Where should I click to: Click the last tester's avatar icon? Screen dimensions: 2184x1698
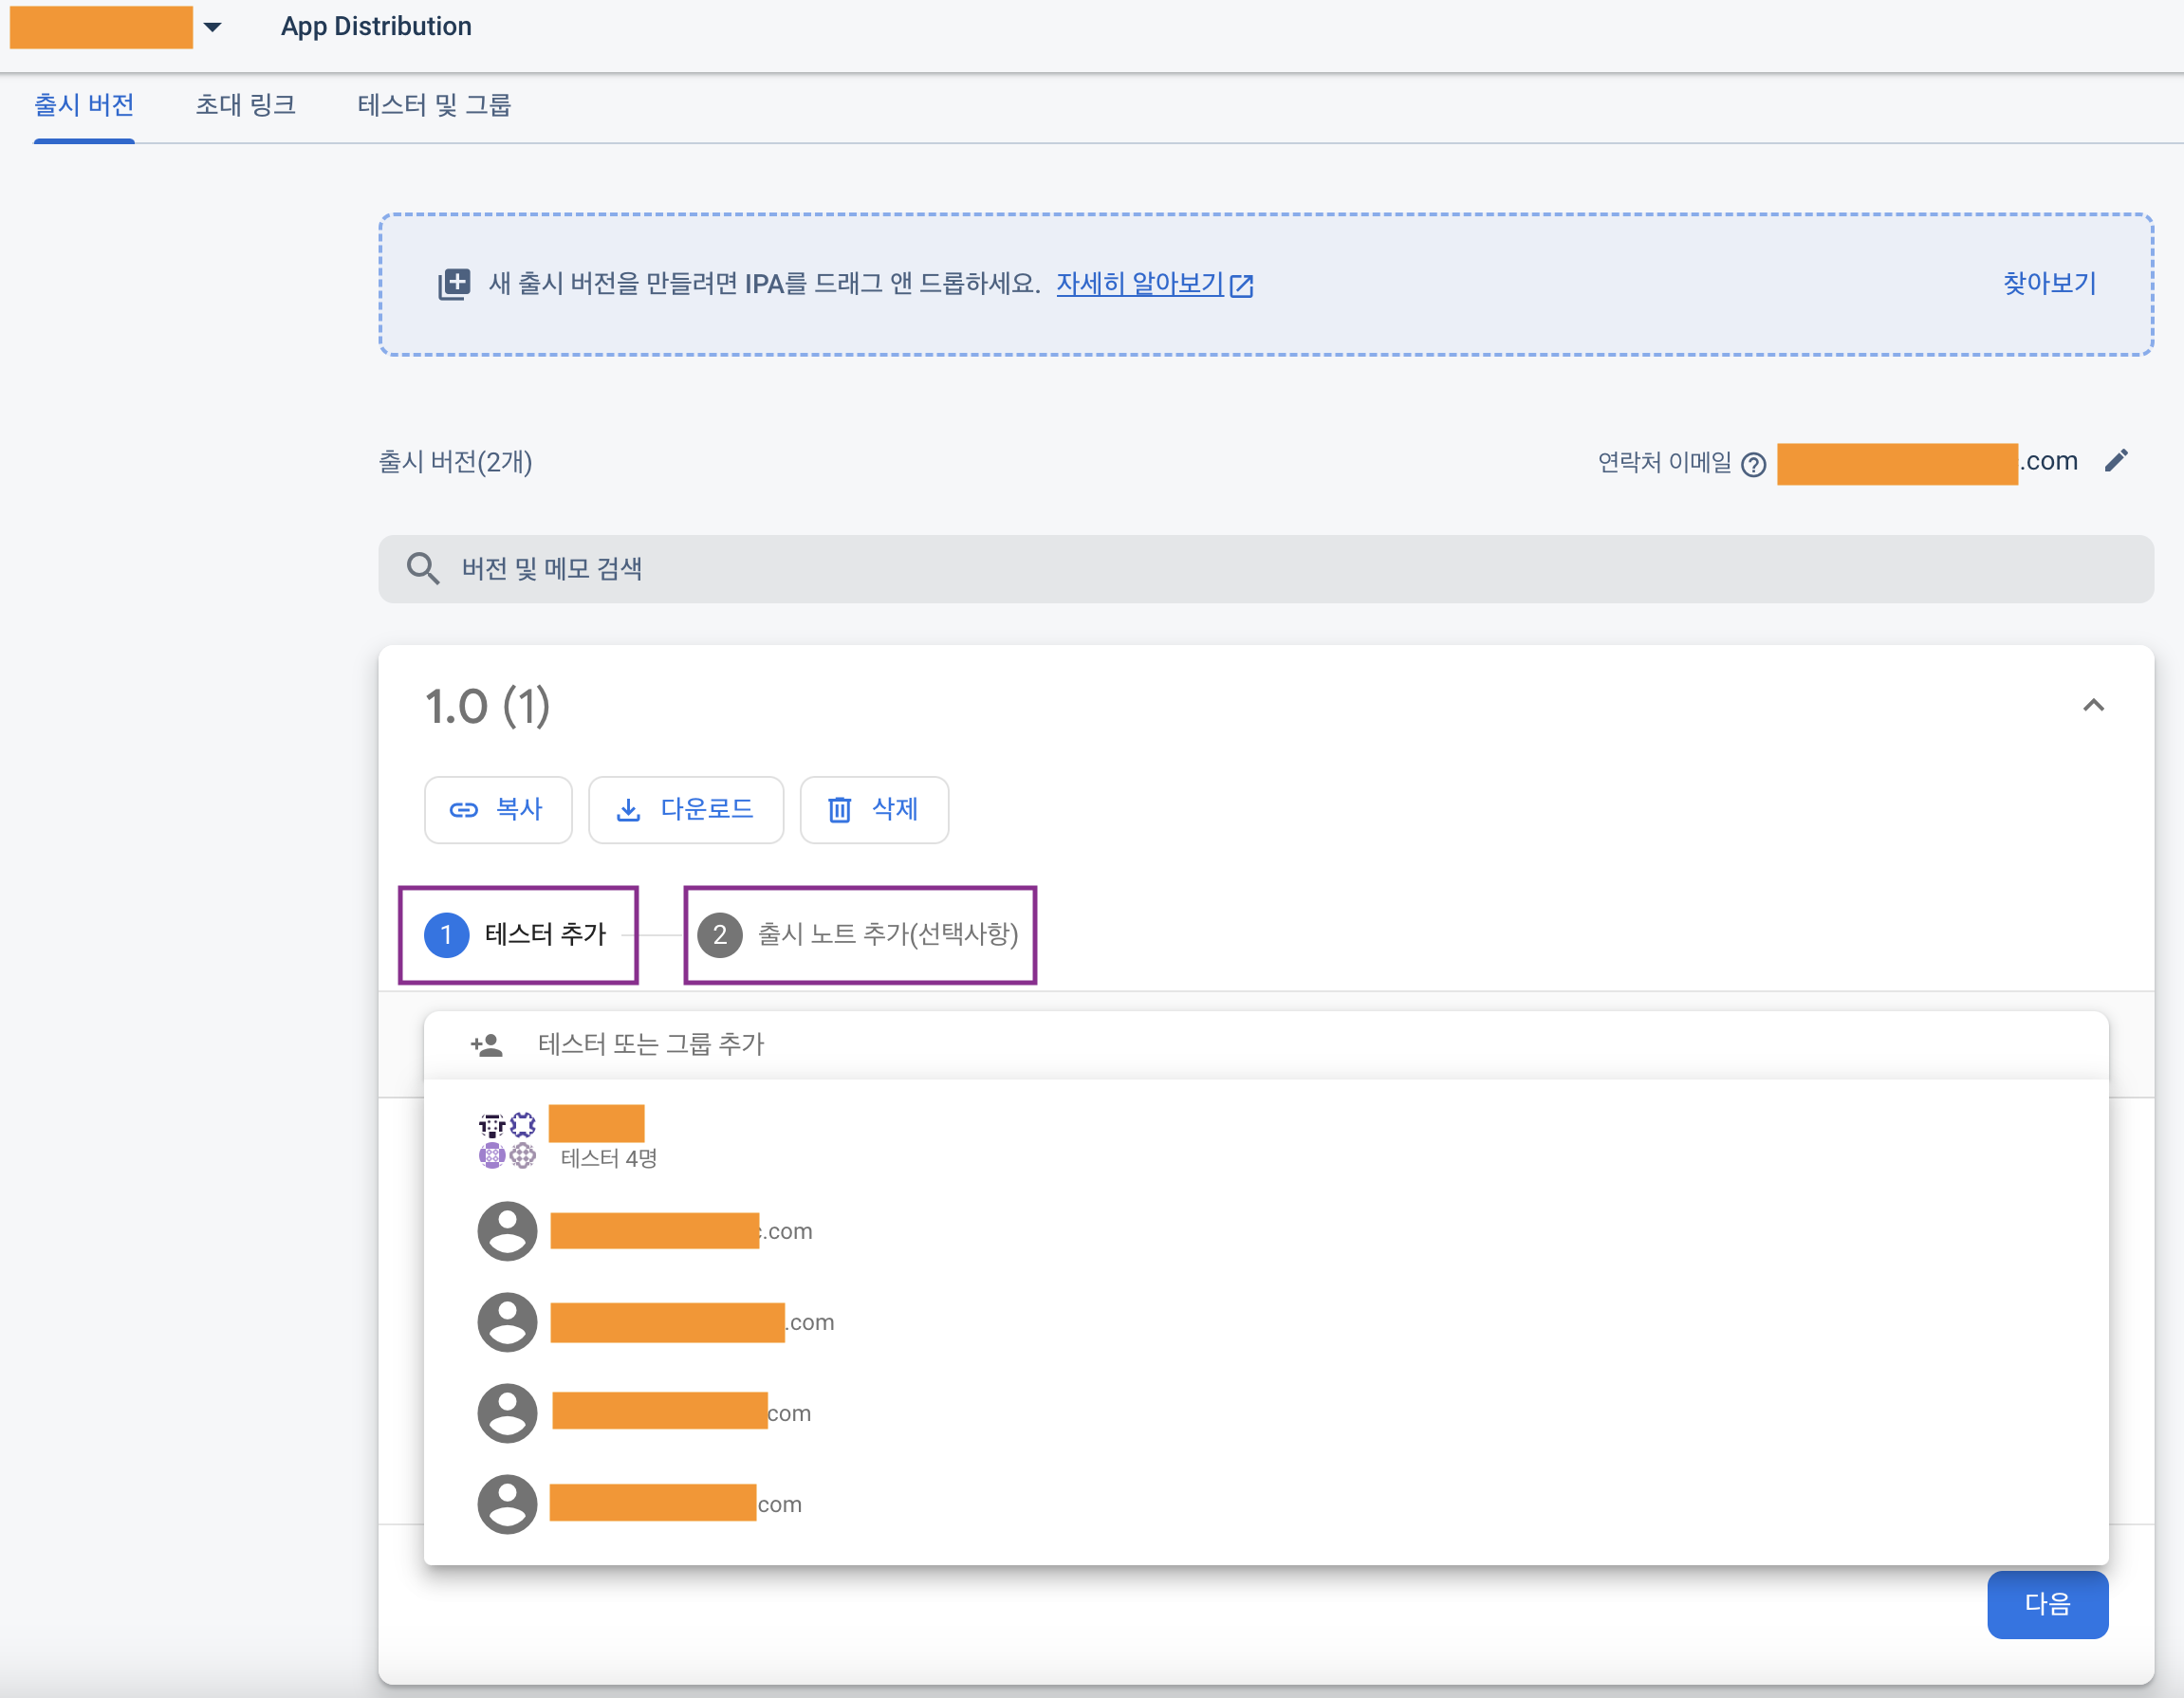point(507,1504)
